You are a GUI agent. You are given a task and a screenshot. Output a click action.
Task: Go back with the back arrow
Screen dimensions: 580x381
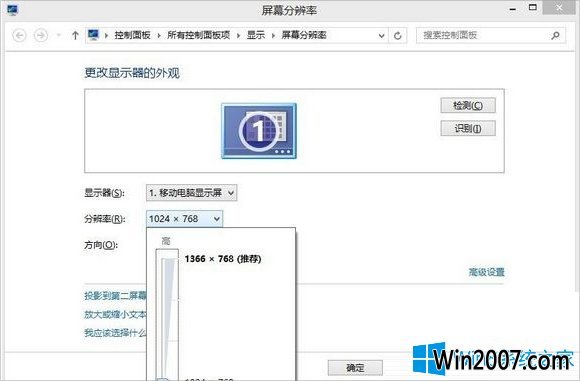(19, 36)
